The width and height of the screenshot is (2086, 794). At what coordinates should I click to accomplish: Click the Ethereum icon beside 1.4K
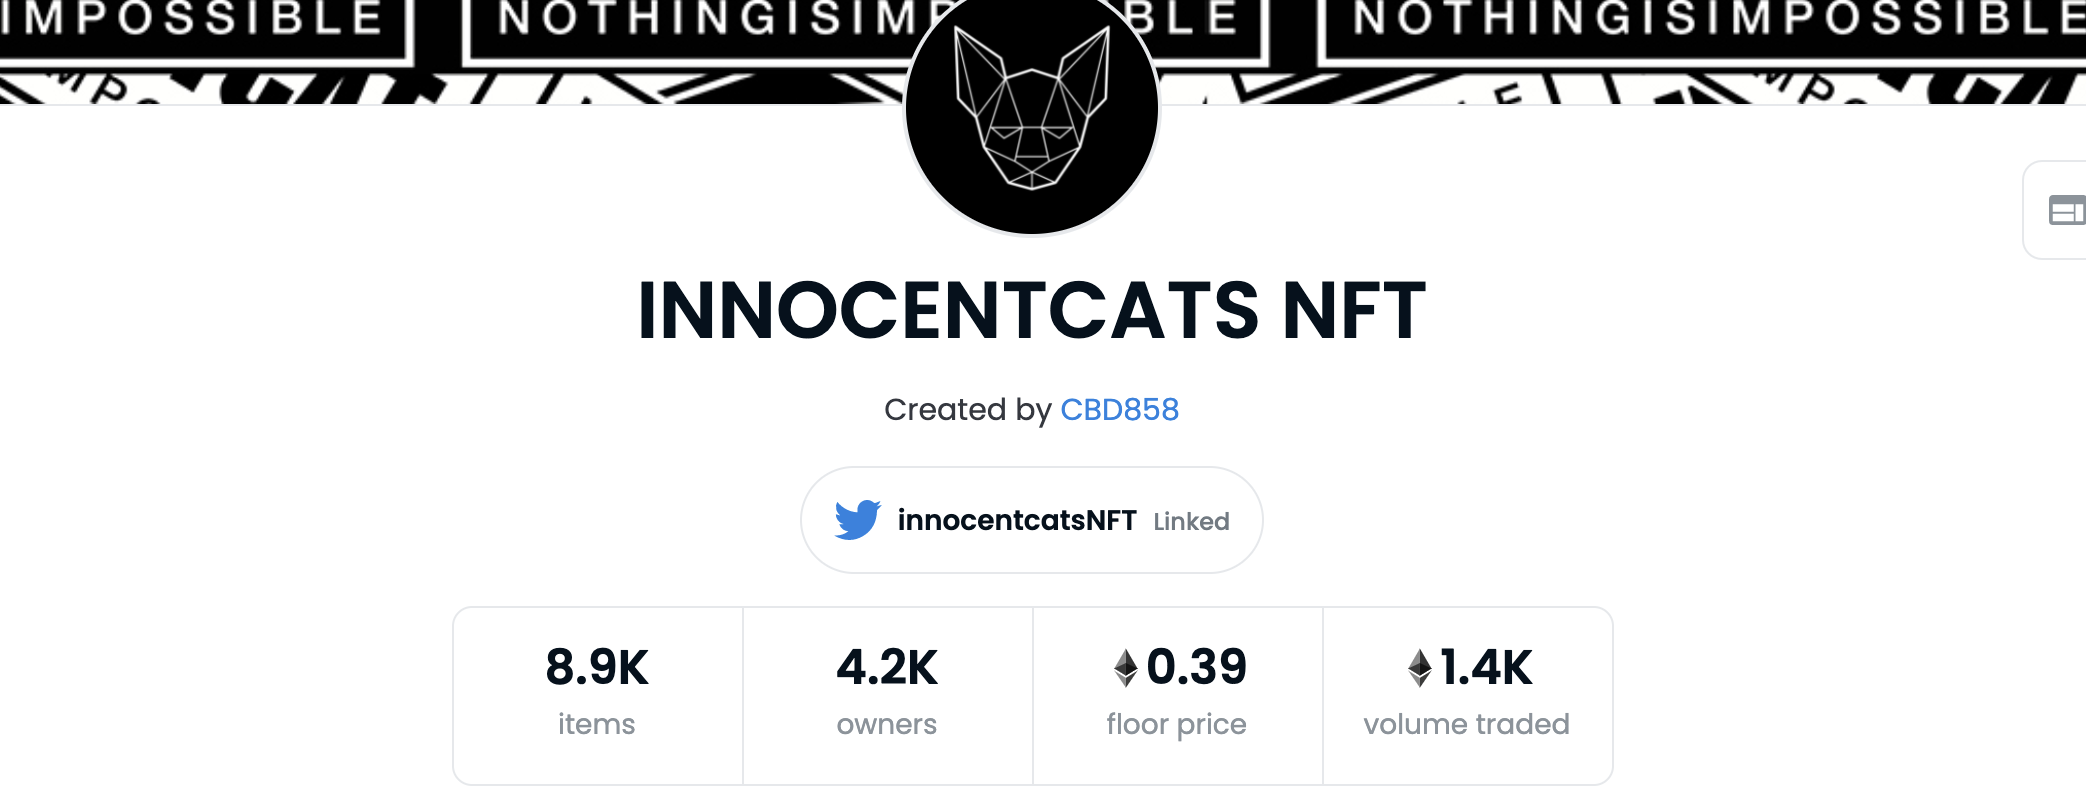1419,668
